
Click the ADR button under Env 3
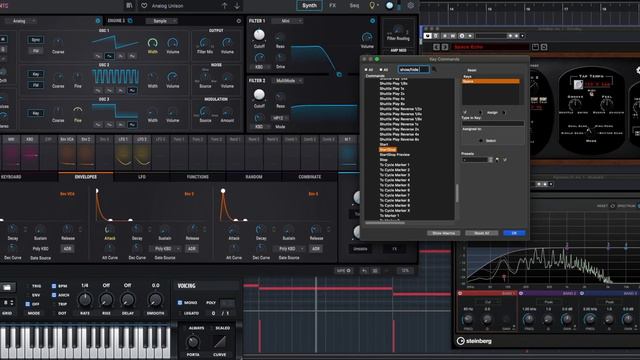click(316, 249)
